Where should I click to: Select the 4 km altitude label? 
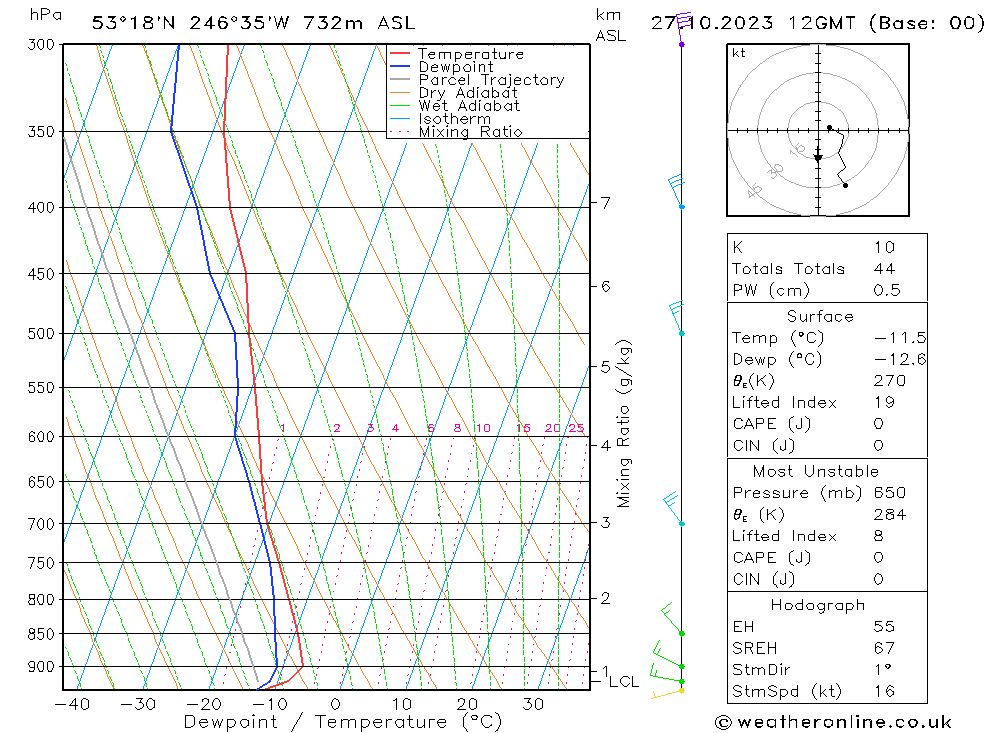(x=605, y=445)
